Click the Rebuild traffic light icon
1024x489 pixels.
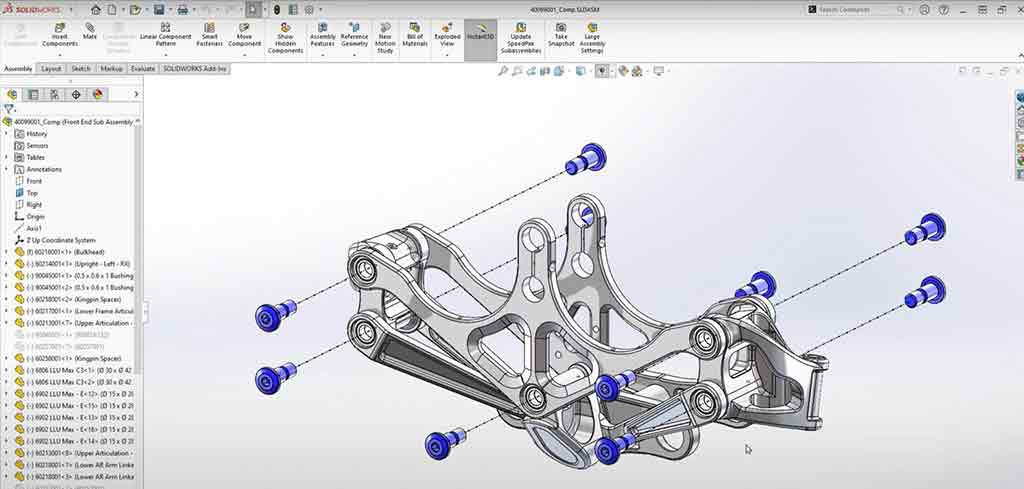pos(276,10)
